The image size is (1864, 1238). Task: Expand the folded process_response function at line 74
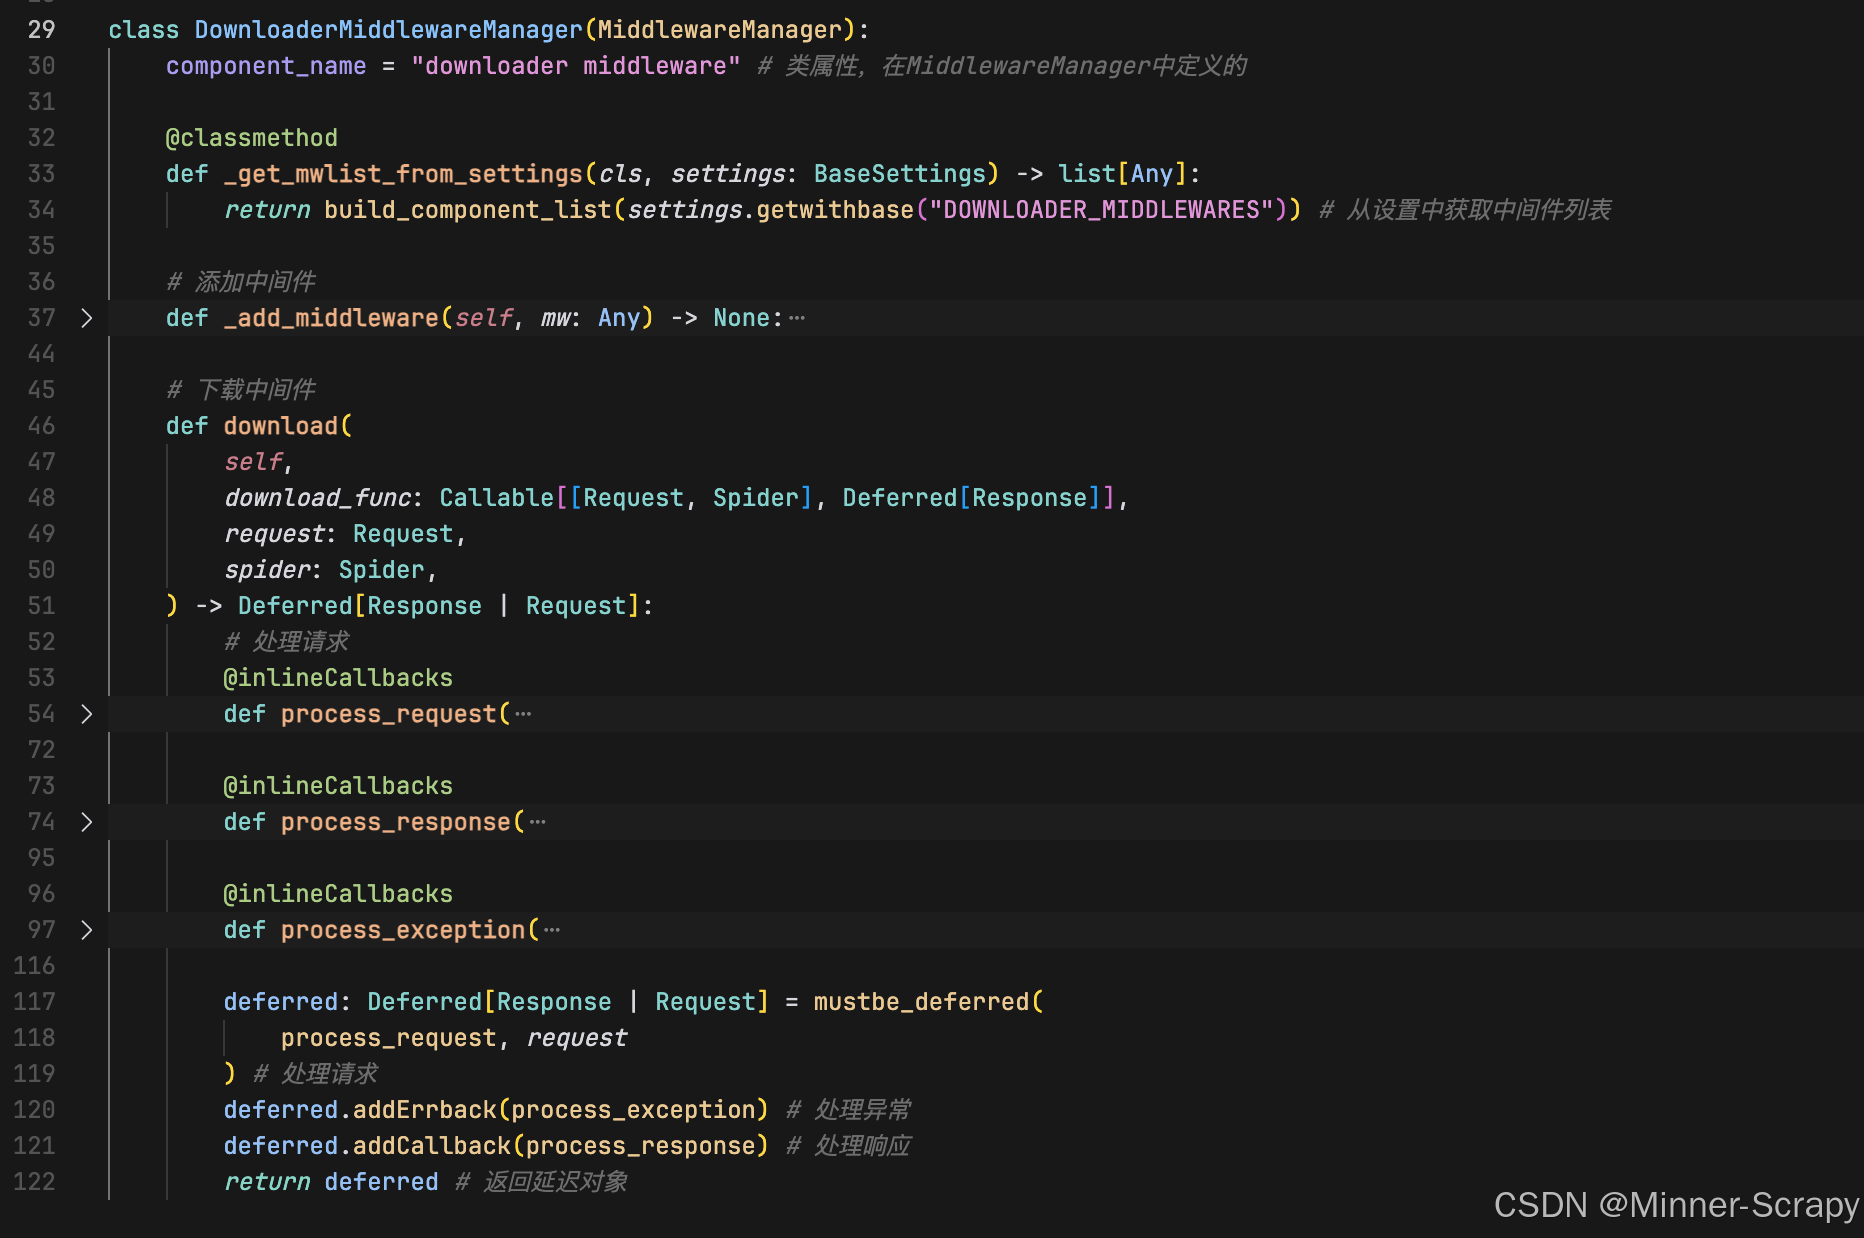click(x=87, y=822)
